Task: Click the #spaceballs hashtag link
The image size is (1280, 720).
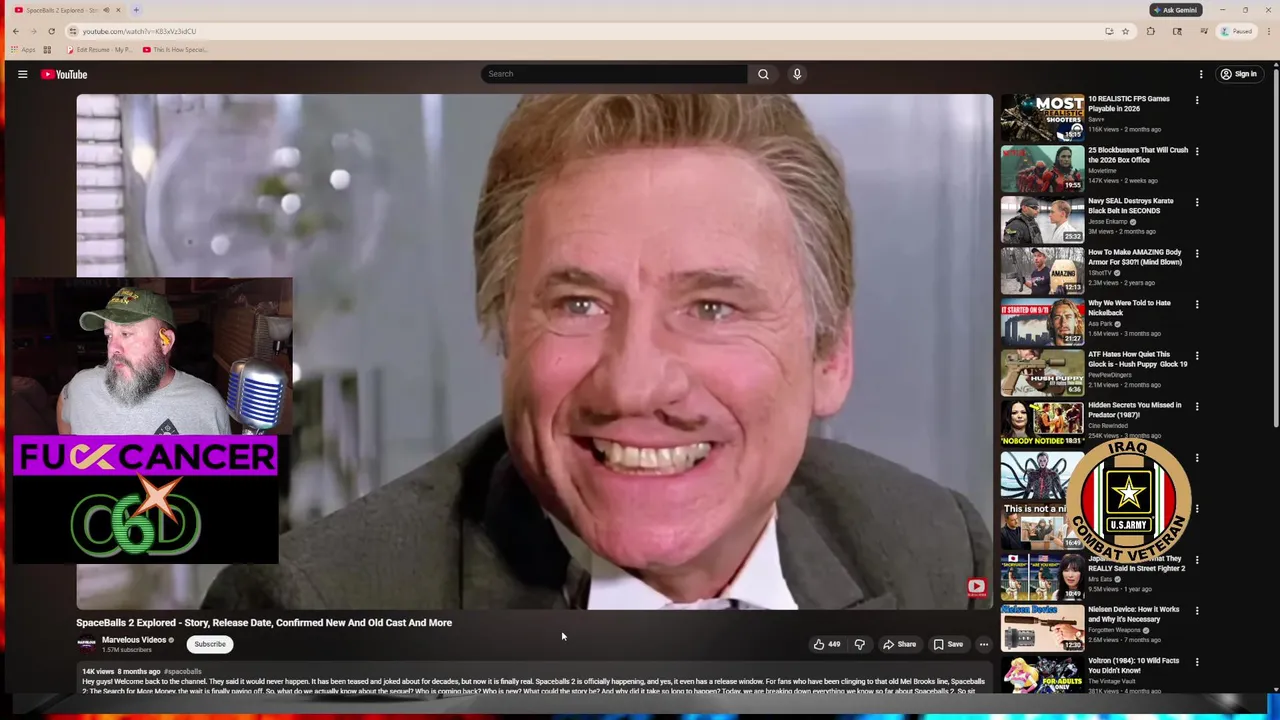Action: [183, 672]
